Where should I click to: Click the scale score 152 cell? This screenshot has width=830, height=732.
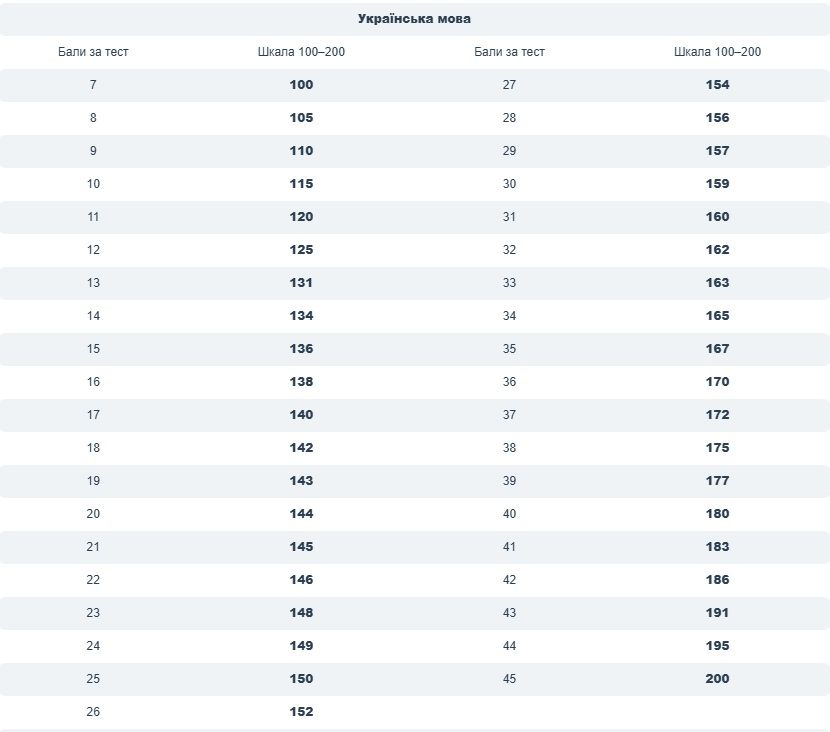click(301, 712)
